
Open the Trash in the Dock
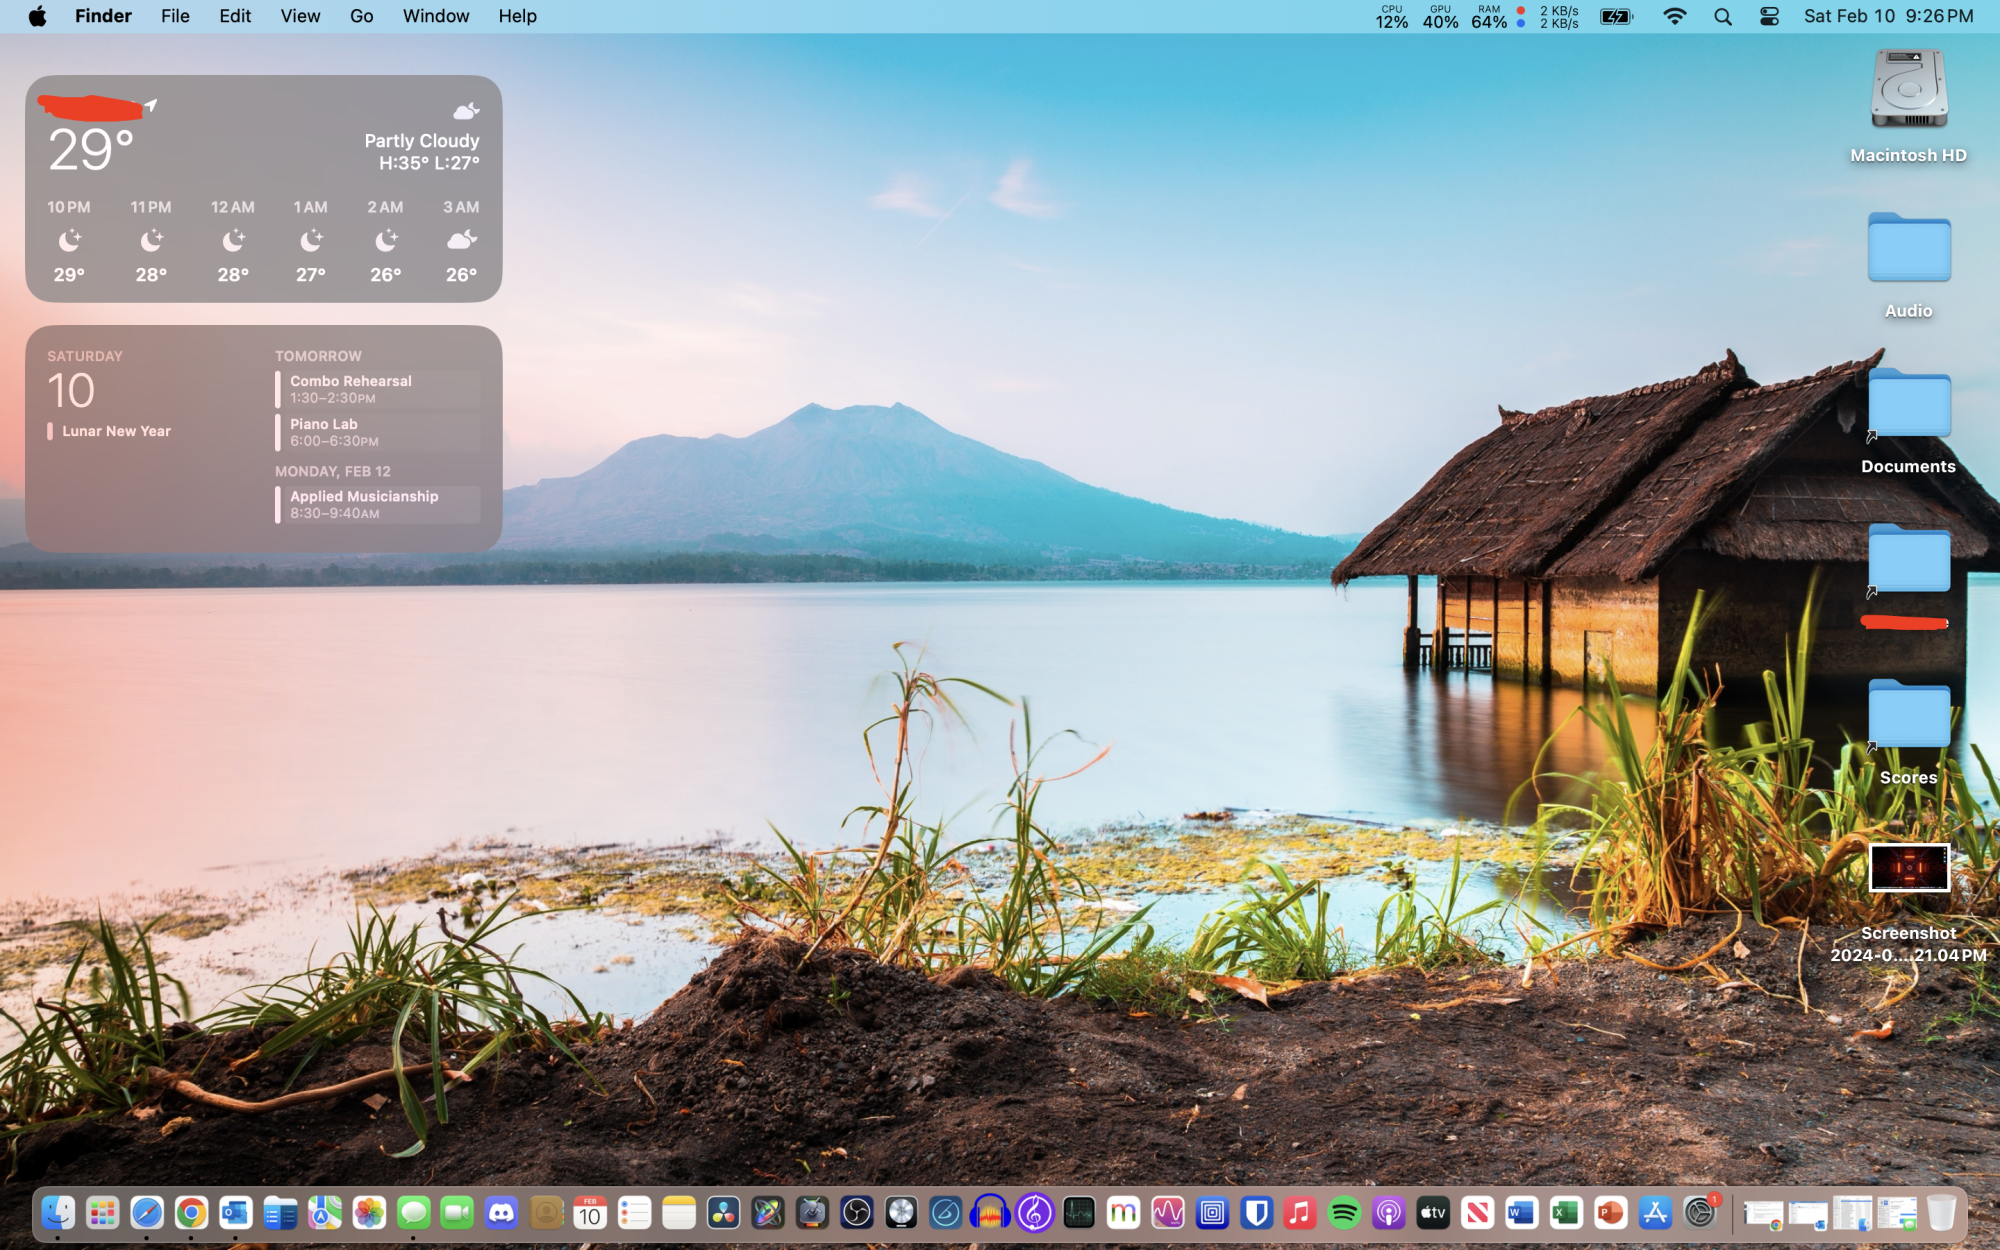1941,1213
